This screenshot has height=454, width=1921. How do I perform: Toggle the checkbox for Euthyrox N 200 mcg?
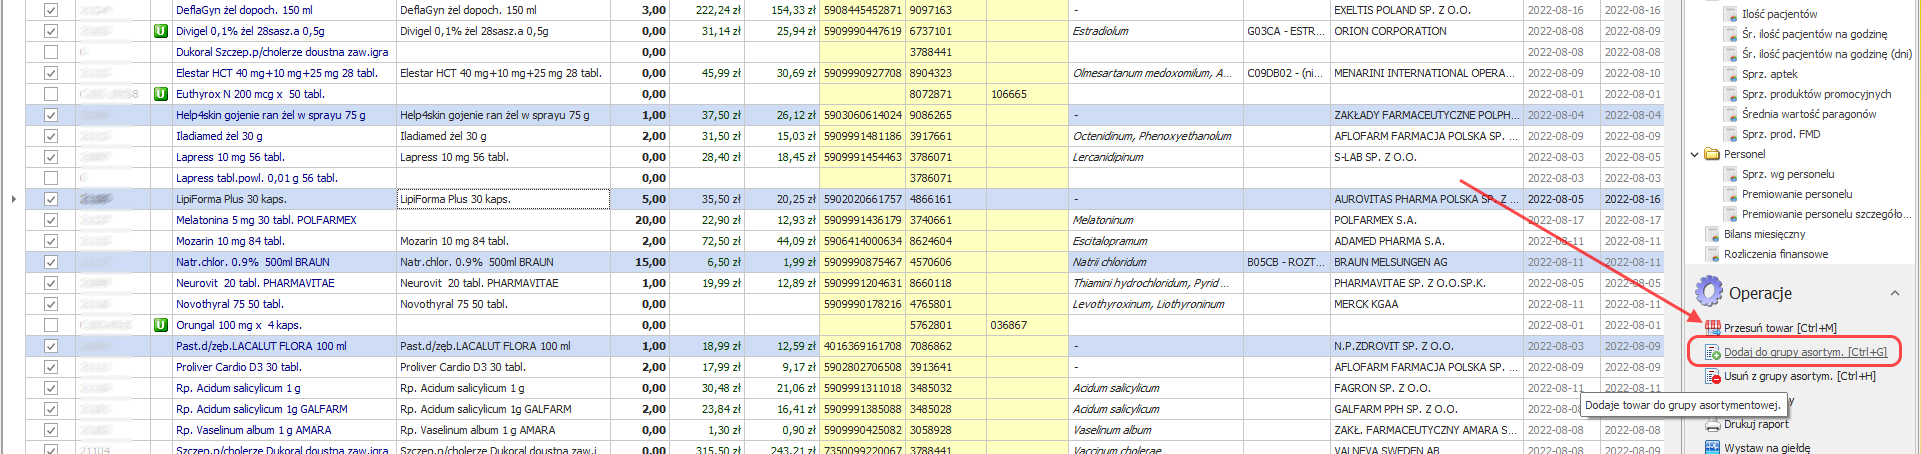pyautogui.click(x=51, y=94)
